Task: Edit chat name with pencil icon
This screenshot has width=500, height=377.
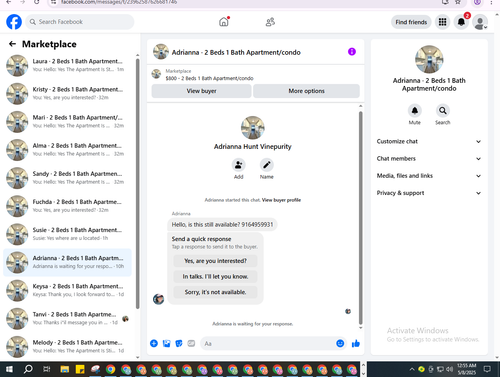Action: pos(267,165)
